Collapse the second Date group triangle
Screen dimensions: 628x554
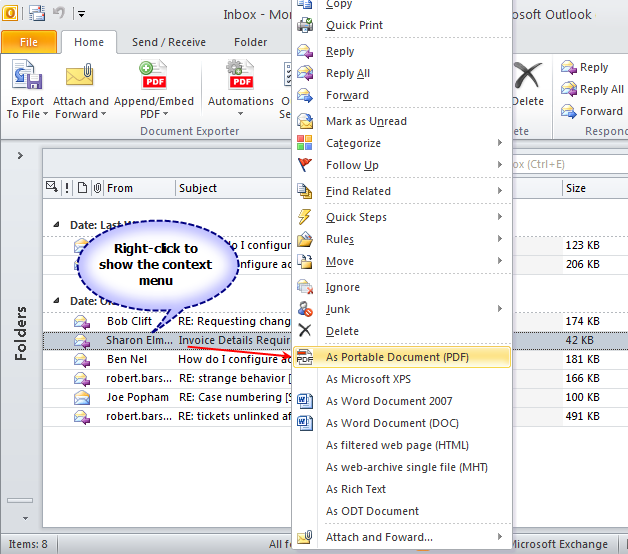click(x=56, y=300)
